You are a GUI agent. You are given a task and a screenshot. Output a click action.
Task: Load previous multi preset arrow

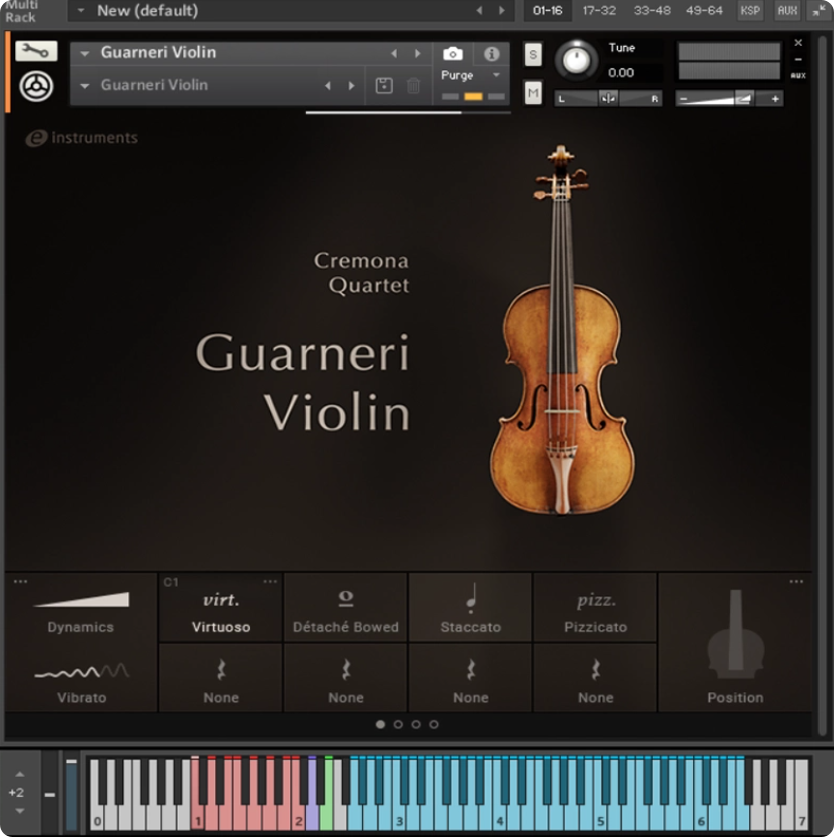point(479,10)
